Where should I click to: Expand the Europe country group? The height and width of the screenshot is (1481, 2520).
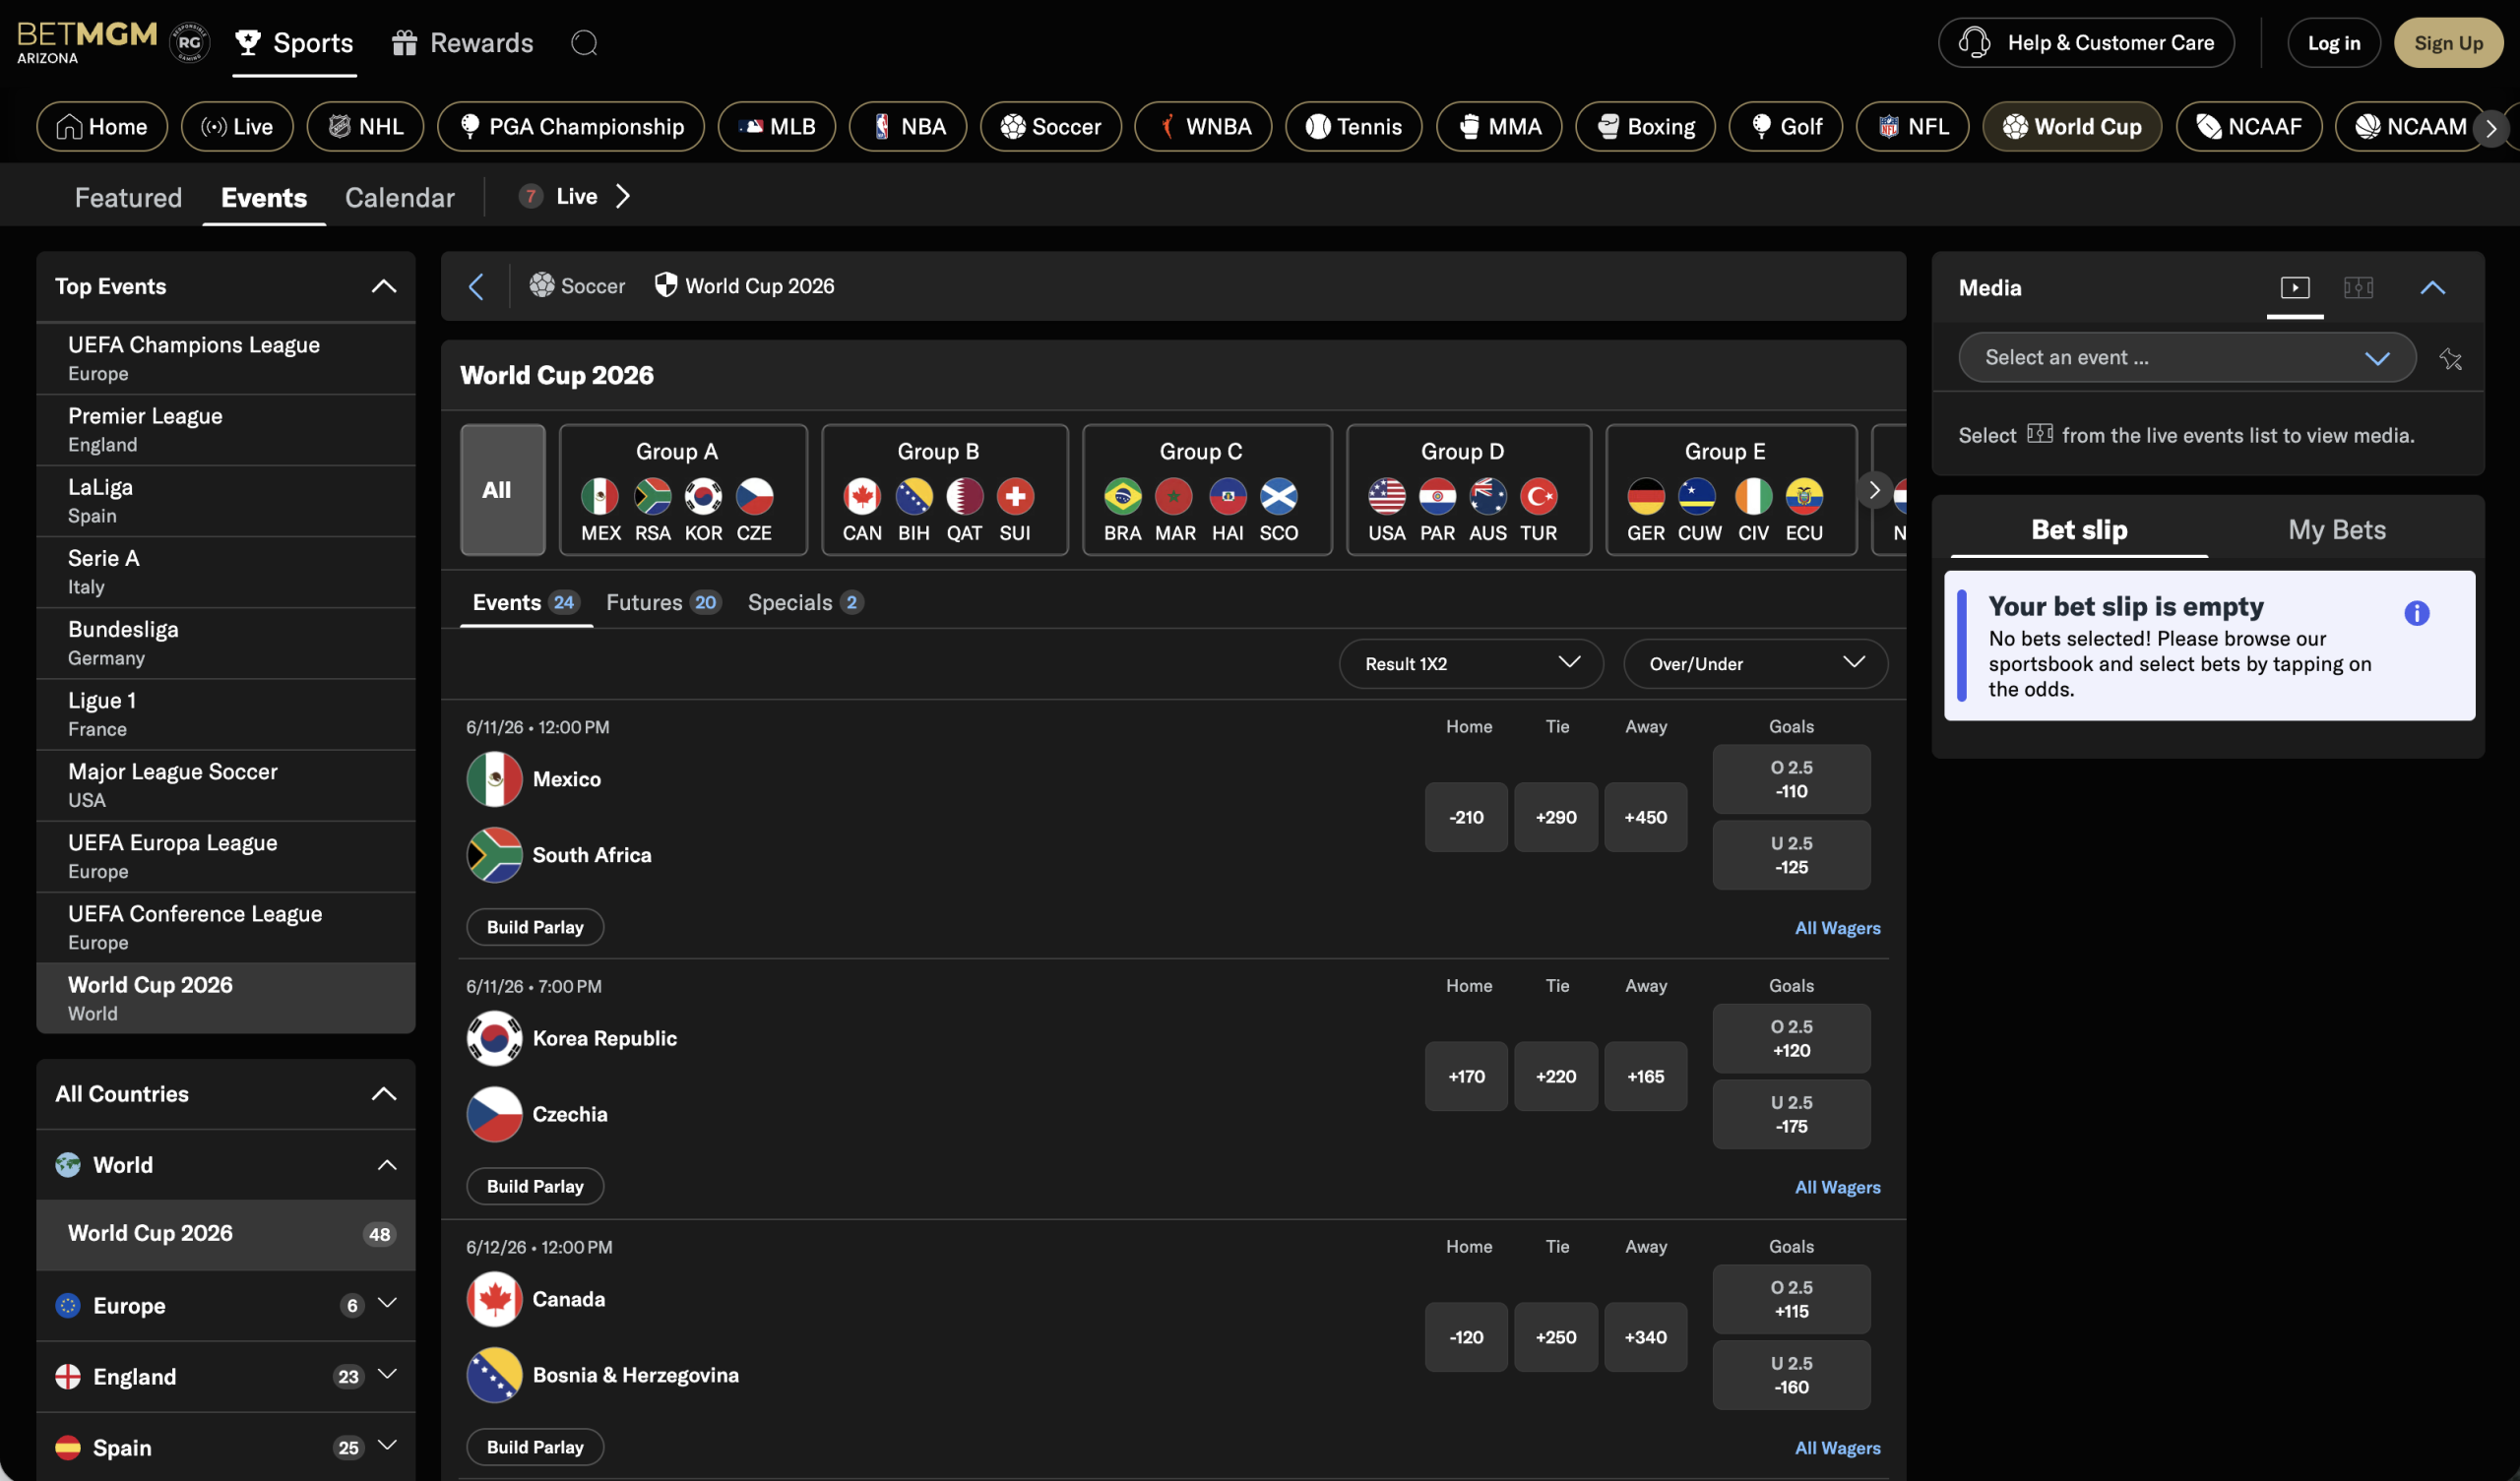(388, 1303)
